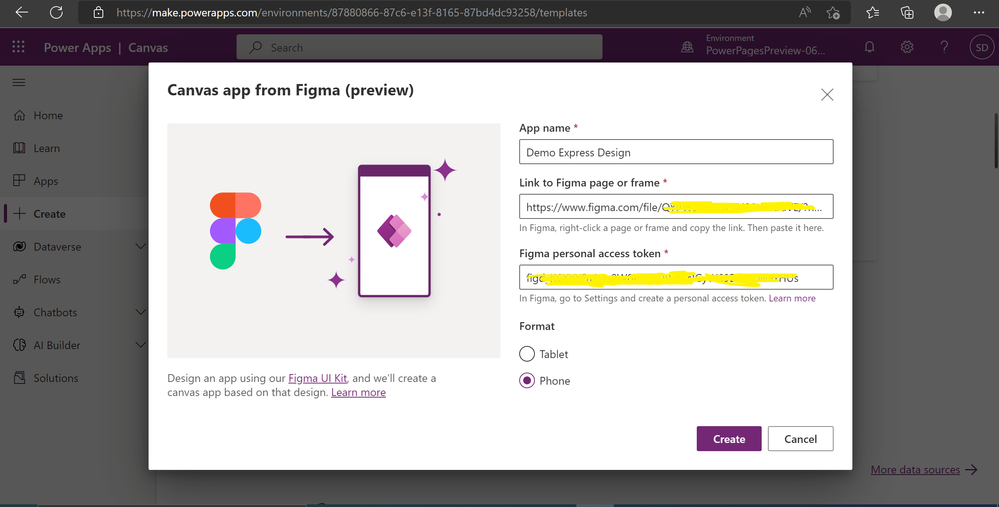
Task: Open the Power Apps app launcher waffle
Action: coord(18,46)
